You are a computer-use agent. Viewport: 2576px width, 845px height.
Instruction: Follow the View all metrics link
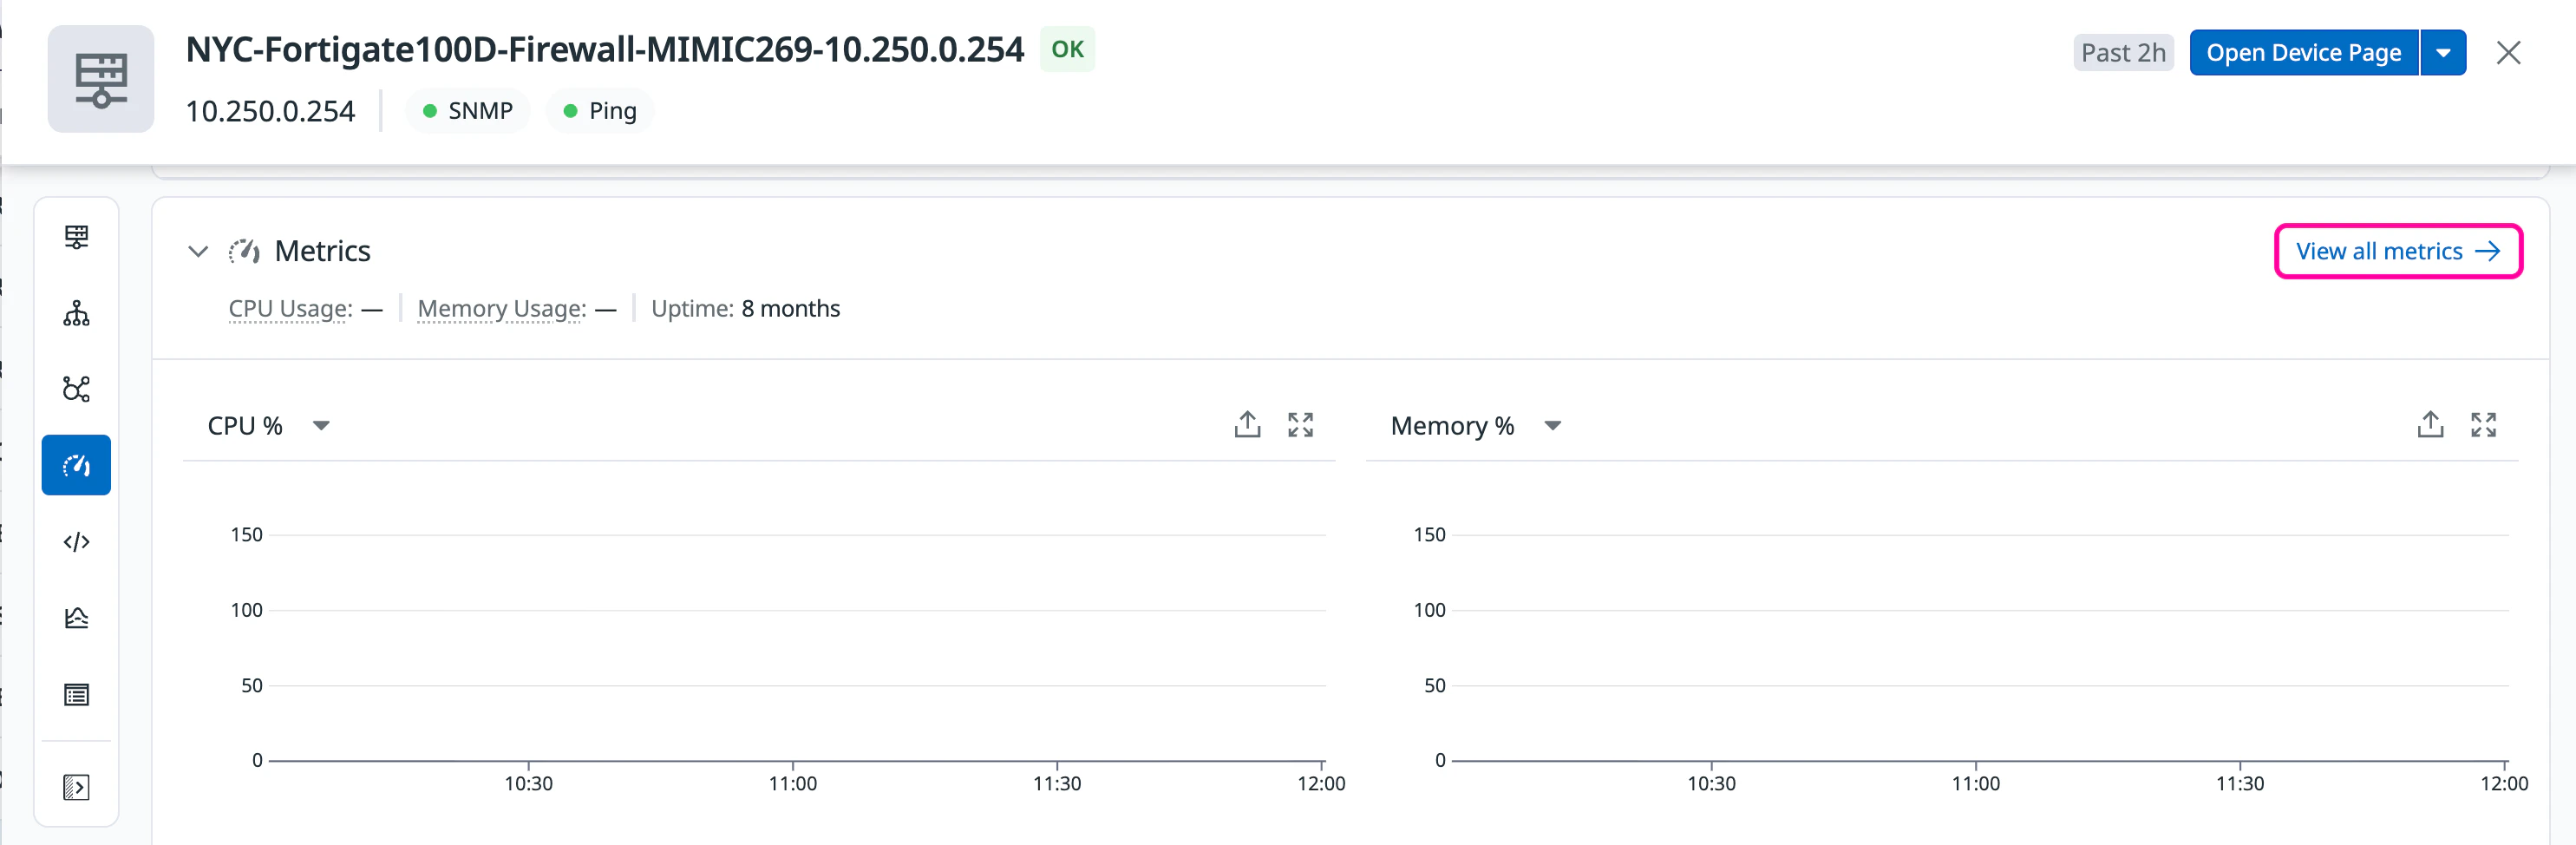coord(2397,251)
